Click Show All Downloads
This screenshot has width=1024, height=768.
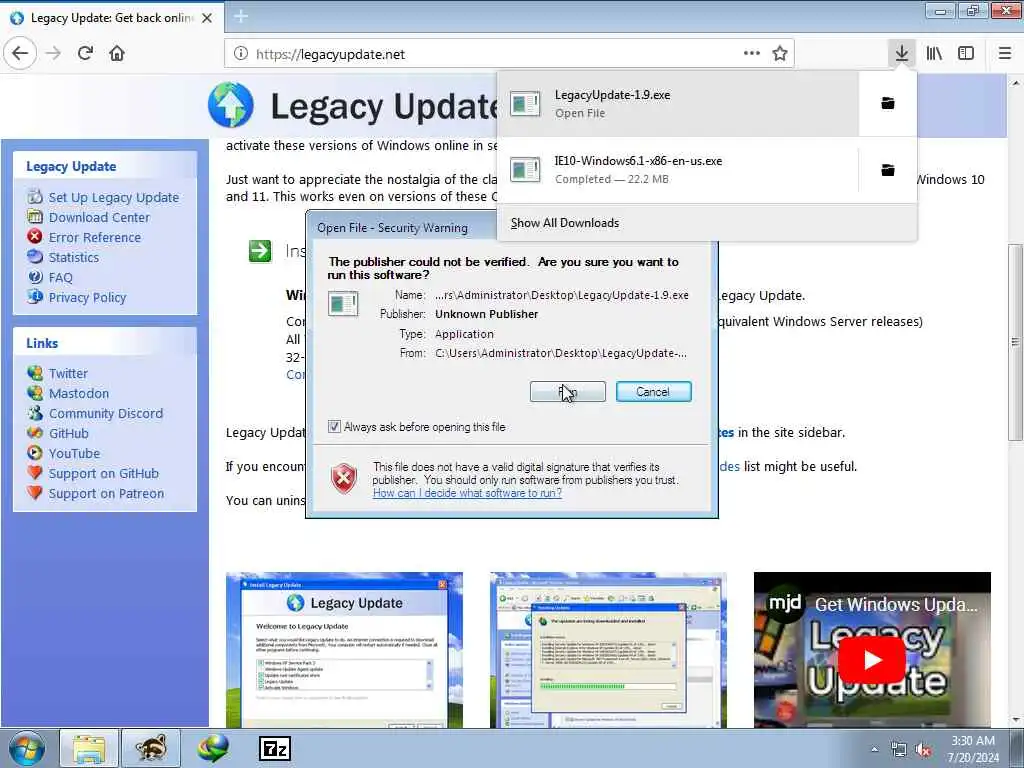(565, 223)
